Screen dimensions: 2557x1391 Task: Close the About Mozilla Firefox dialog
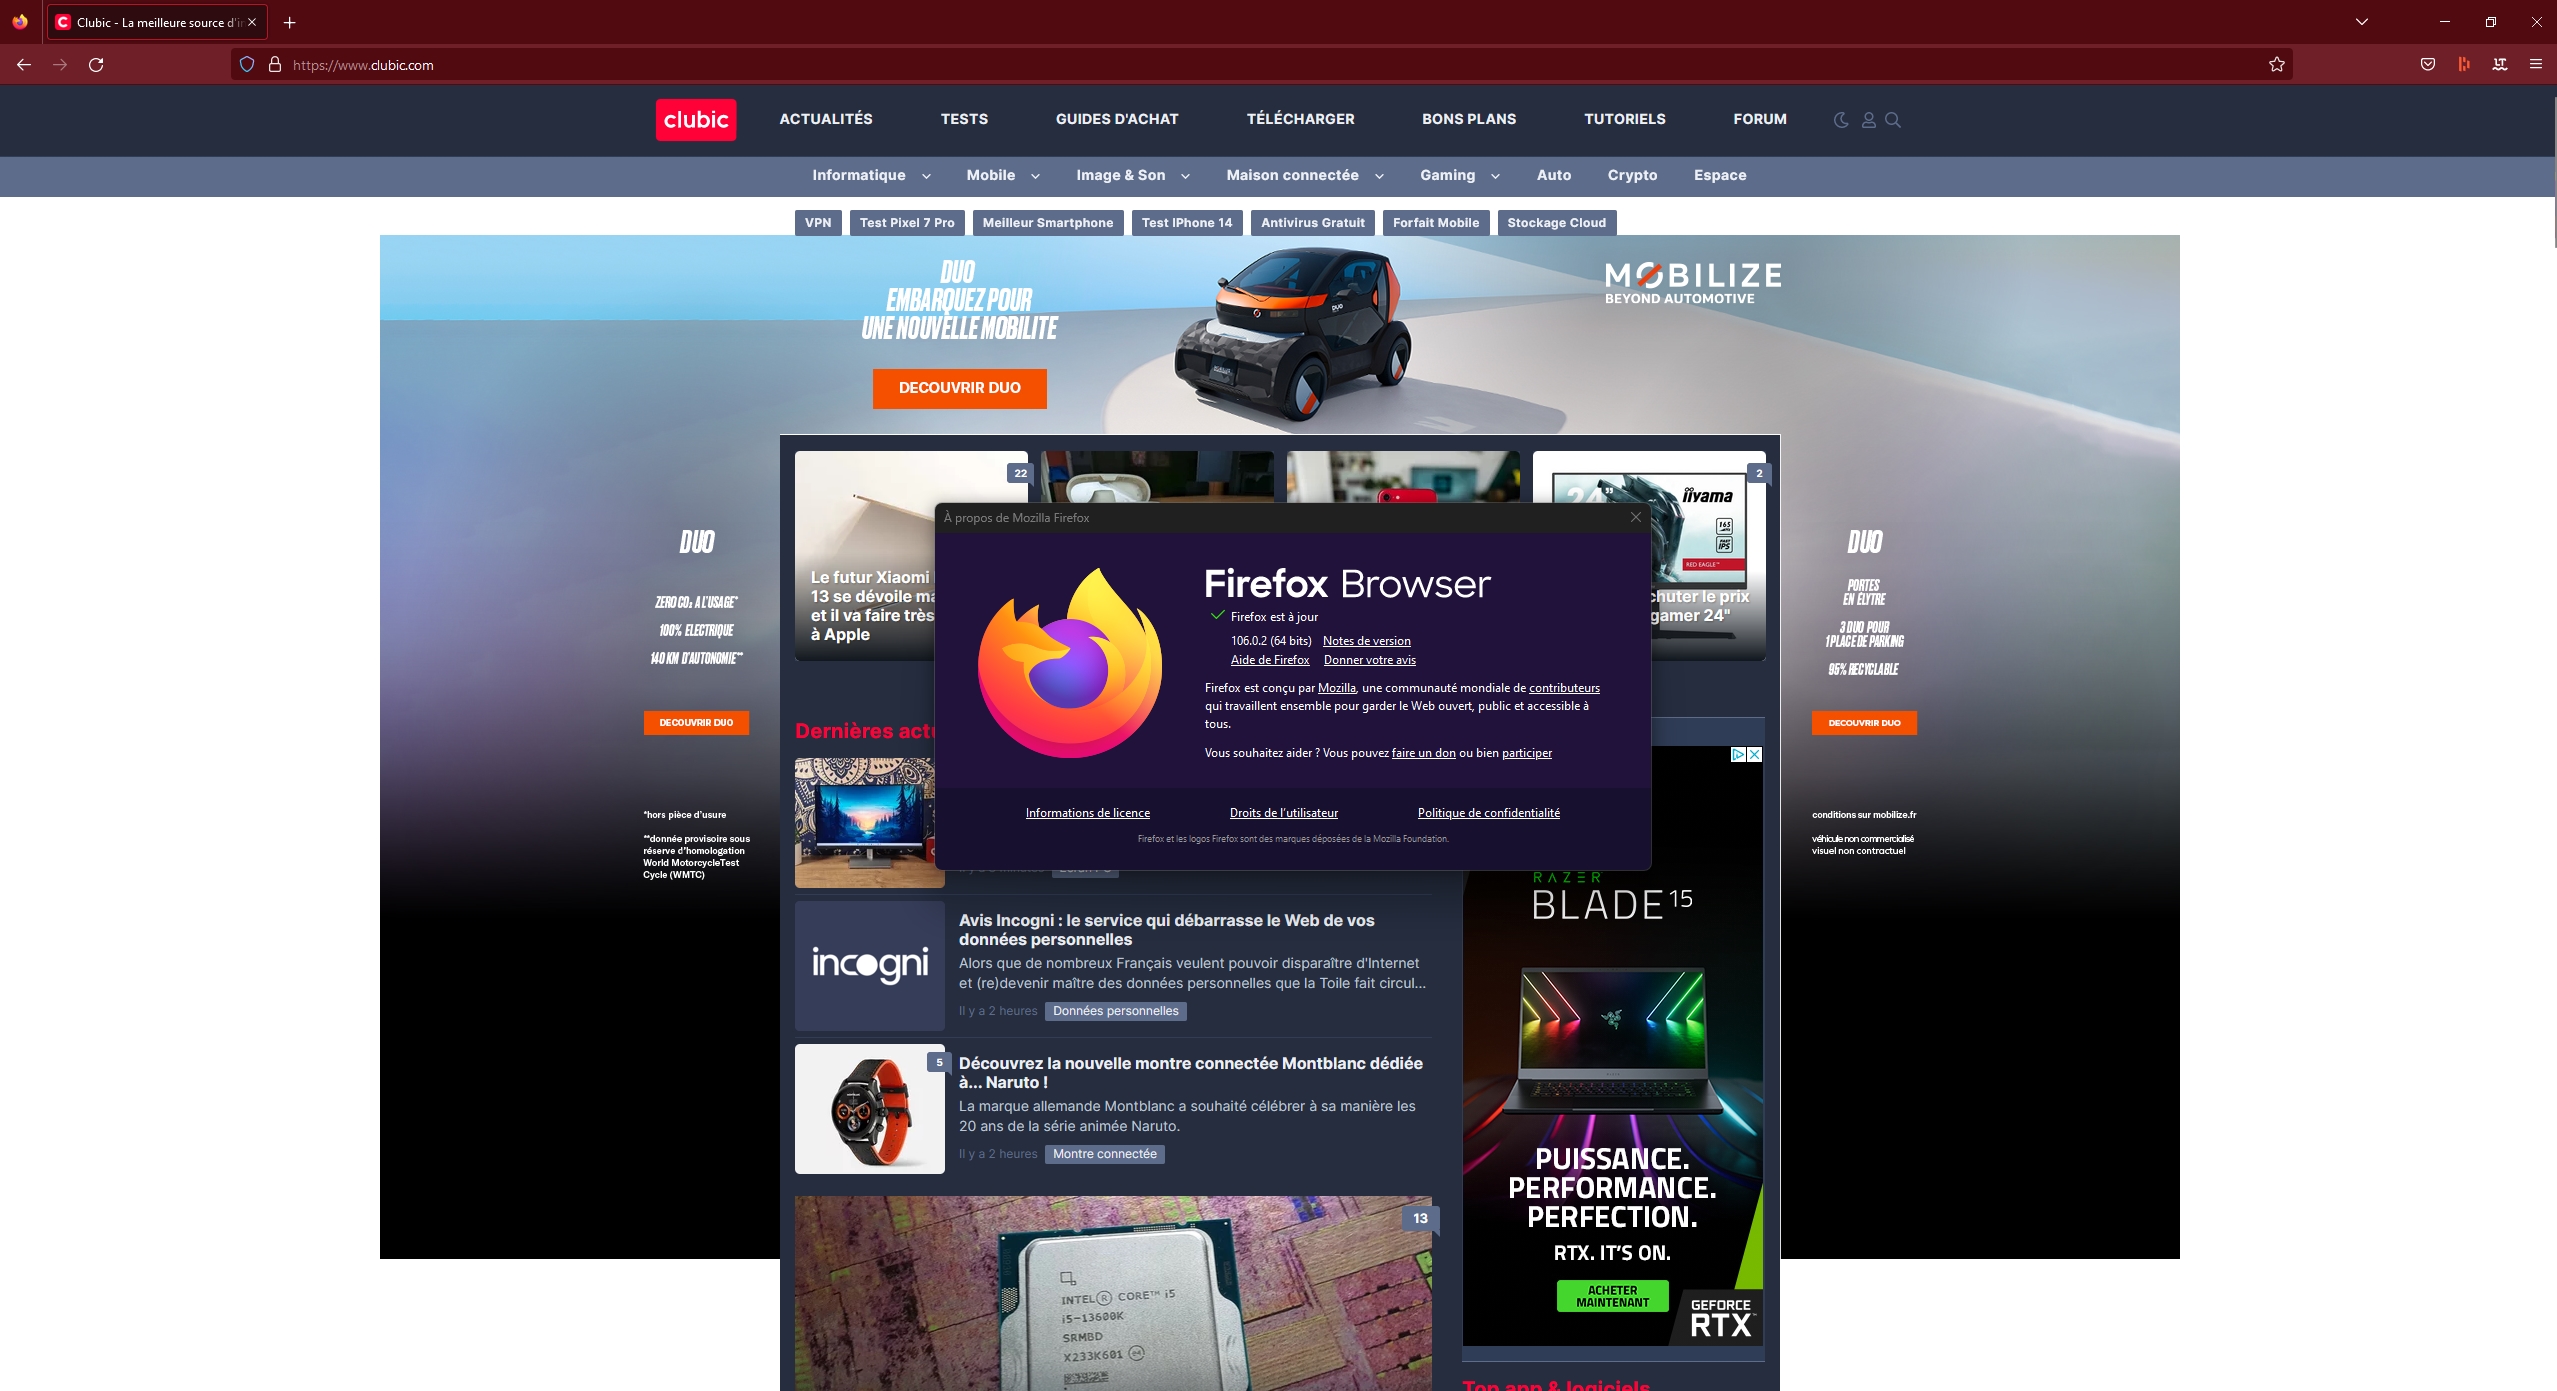[x=1636, y=517]
